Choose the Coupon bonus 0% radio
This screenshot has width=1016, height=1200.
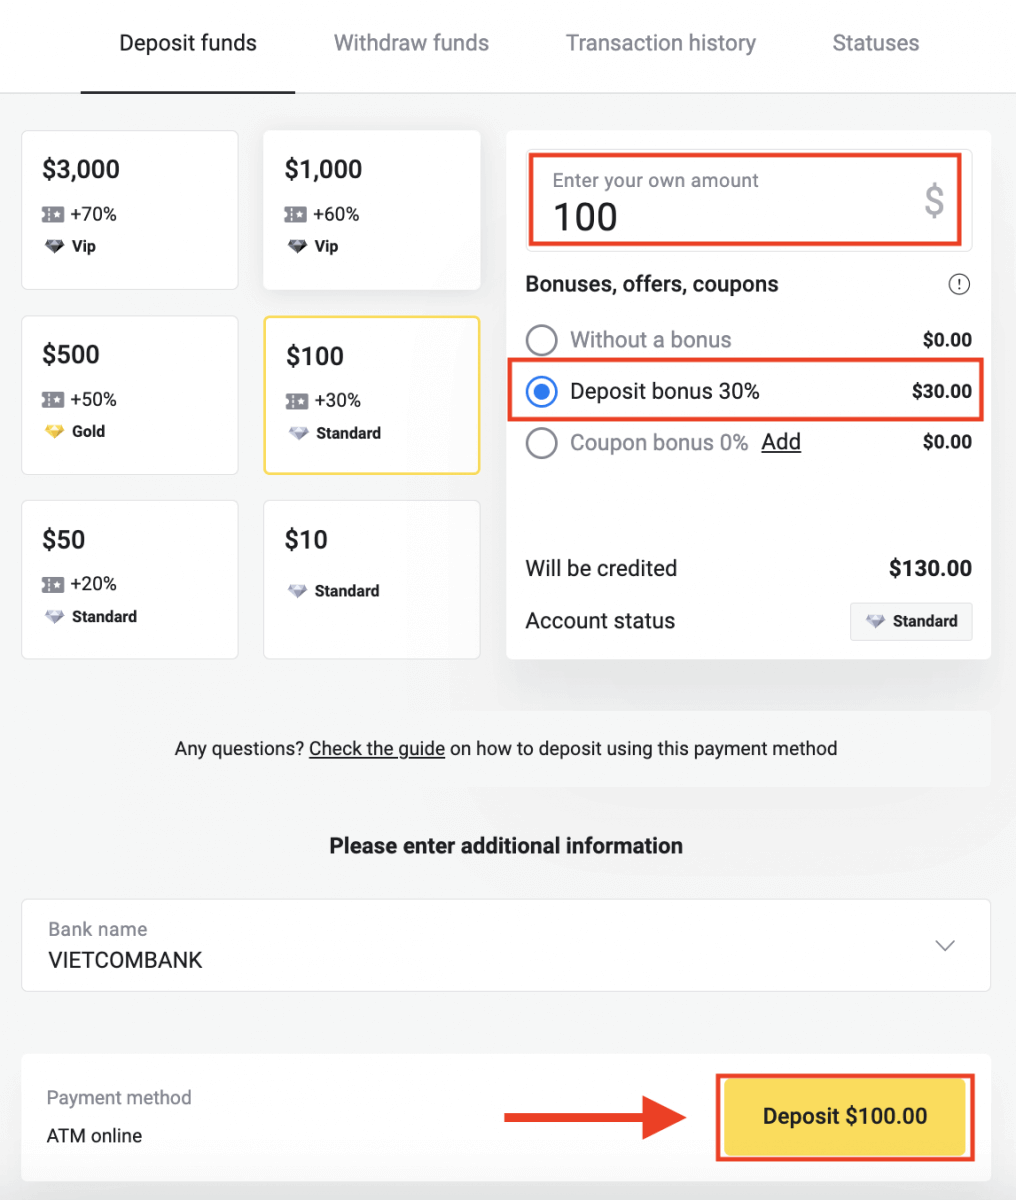point(542,443)
